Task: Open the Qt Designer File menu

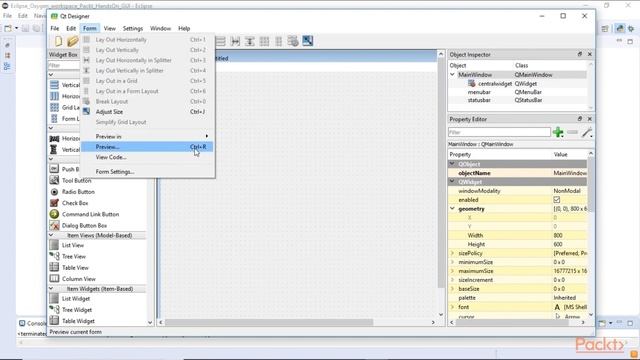Action: (x=55, y=29)
